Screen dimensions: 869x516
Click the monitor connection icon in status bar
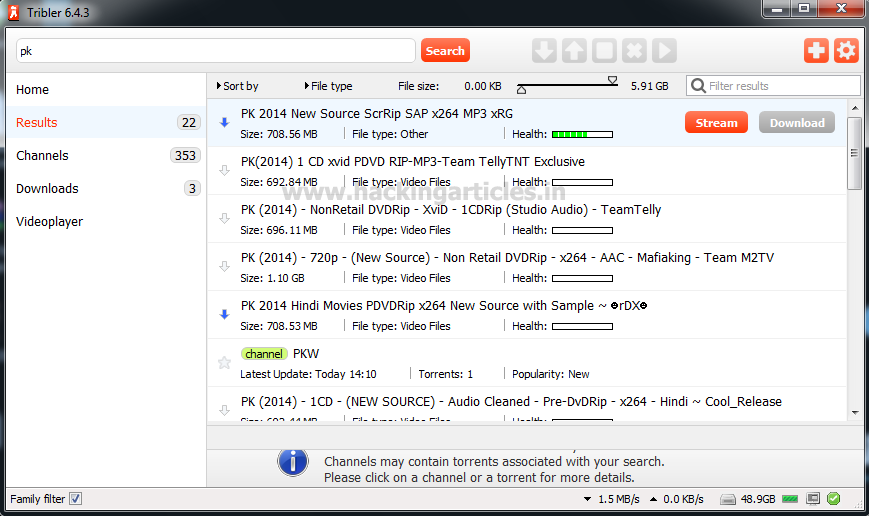(813, 499)
